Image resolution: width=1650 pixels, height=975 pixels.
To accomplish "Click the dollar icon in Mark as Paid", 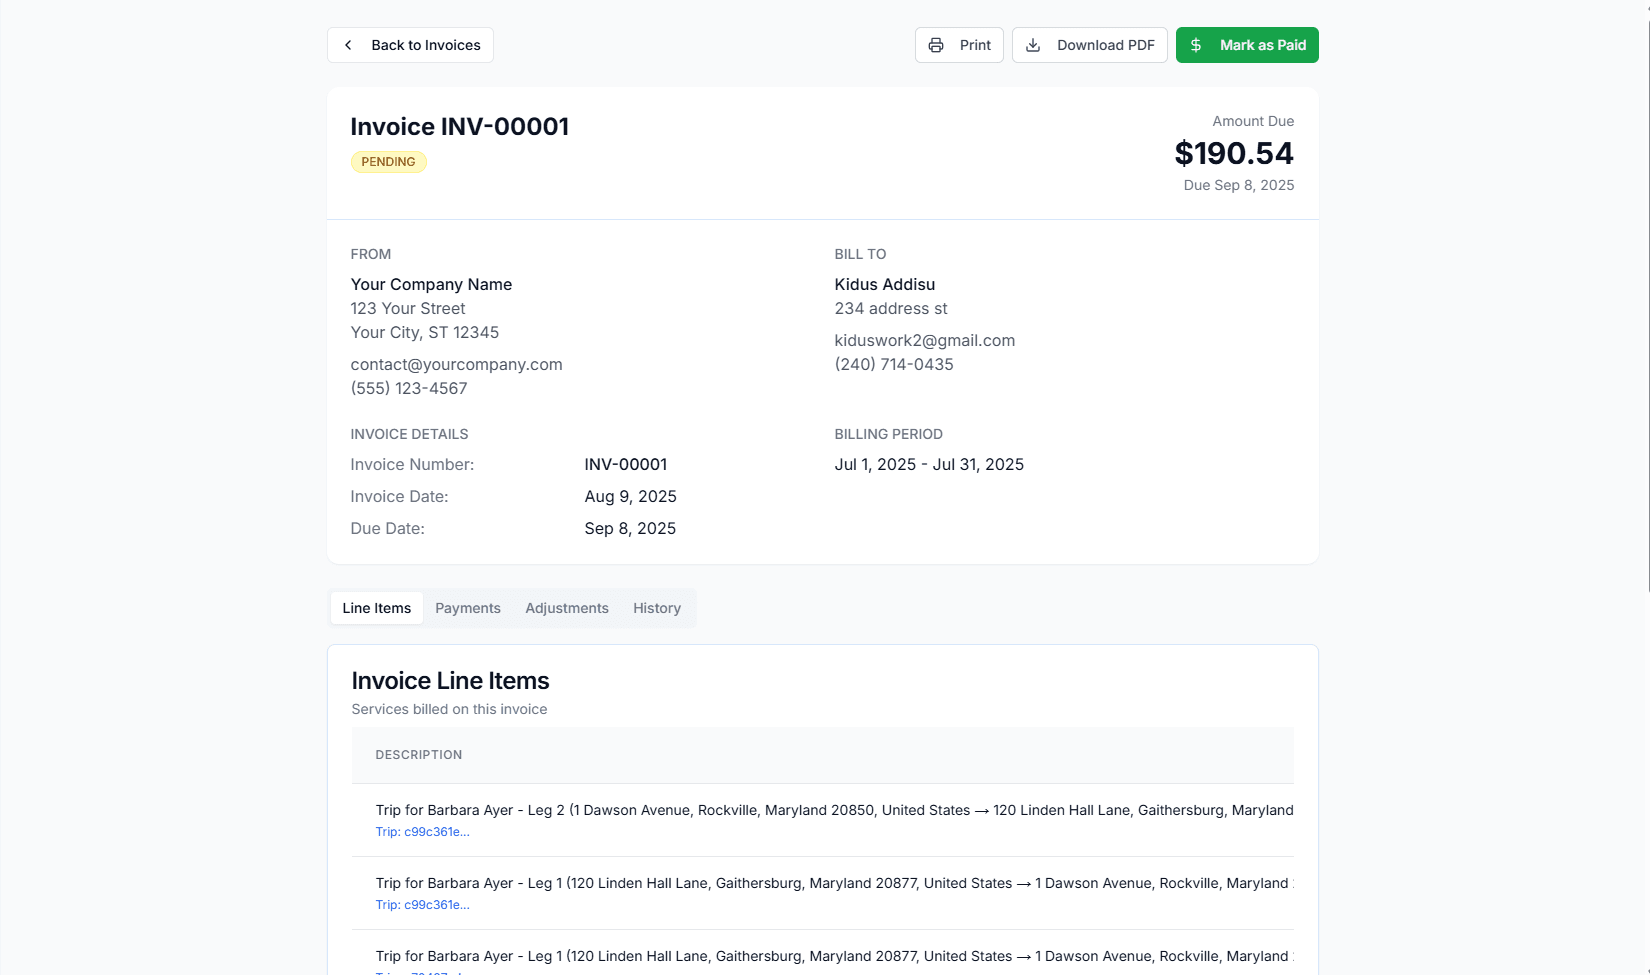I will tap(1196, 45).
